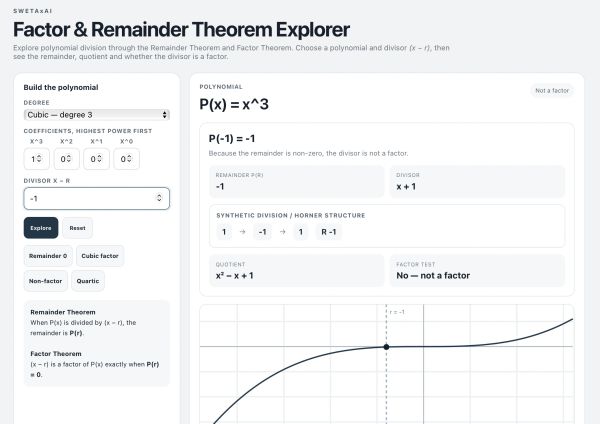Click the x^1 coefficient stepper arrows

click(x=99, y=158)
